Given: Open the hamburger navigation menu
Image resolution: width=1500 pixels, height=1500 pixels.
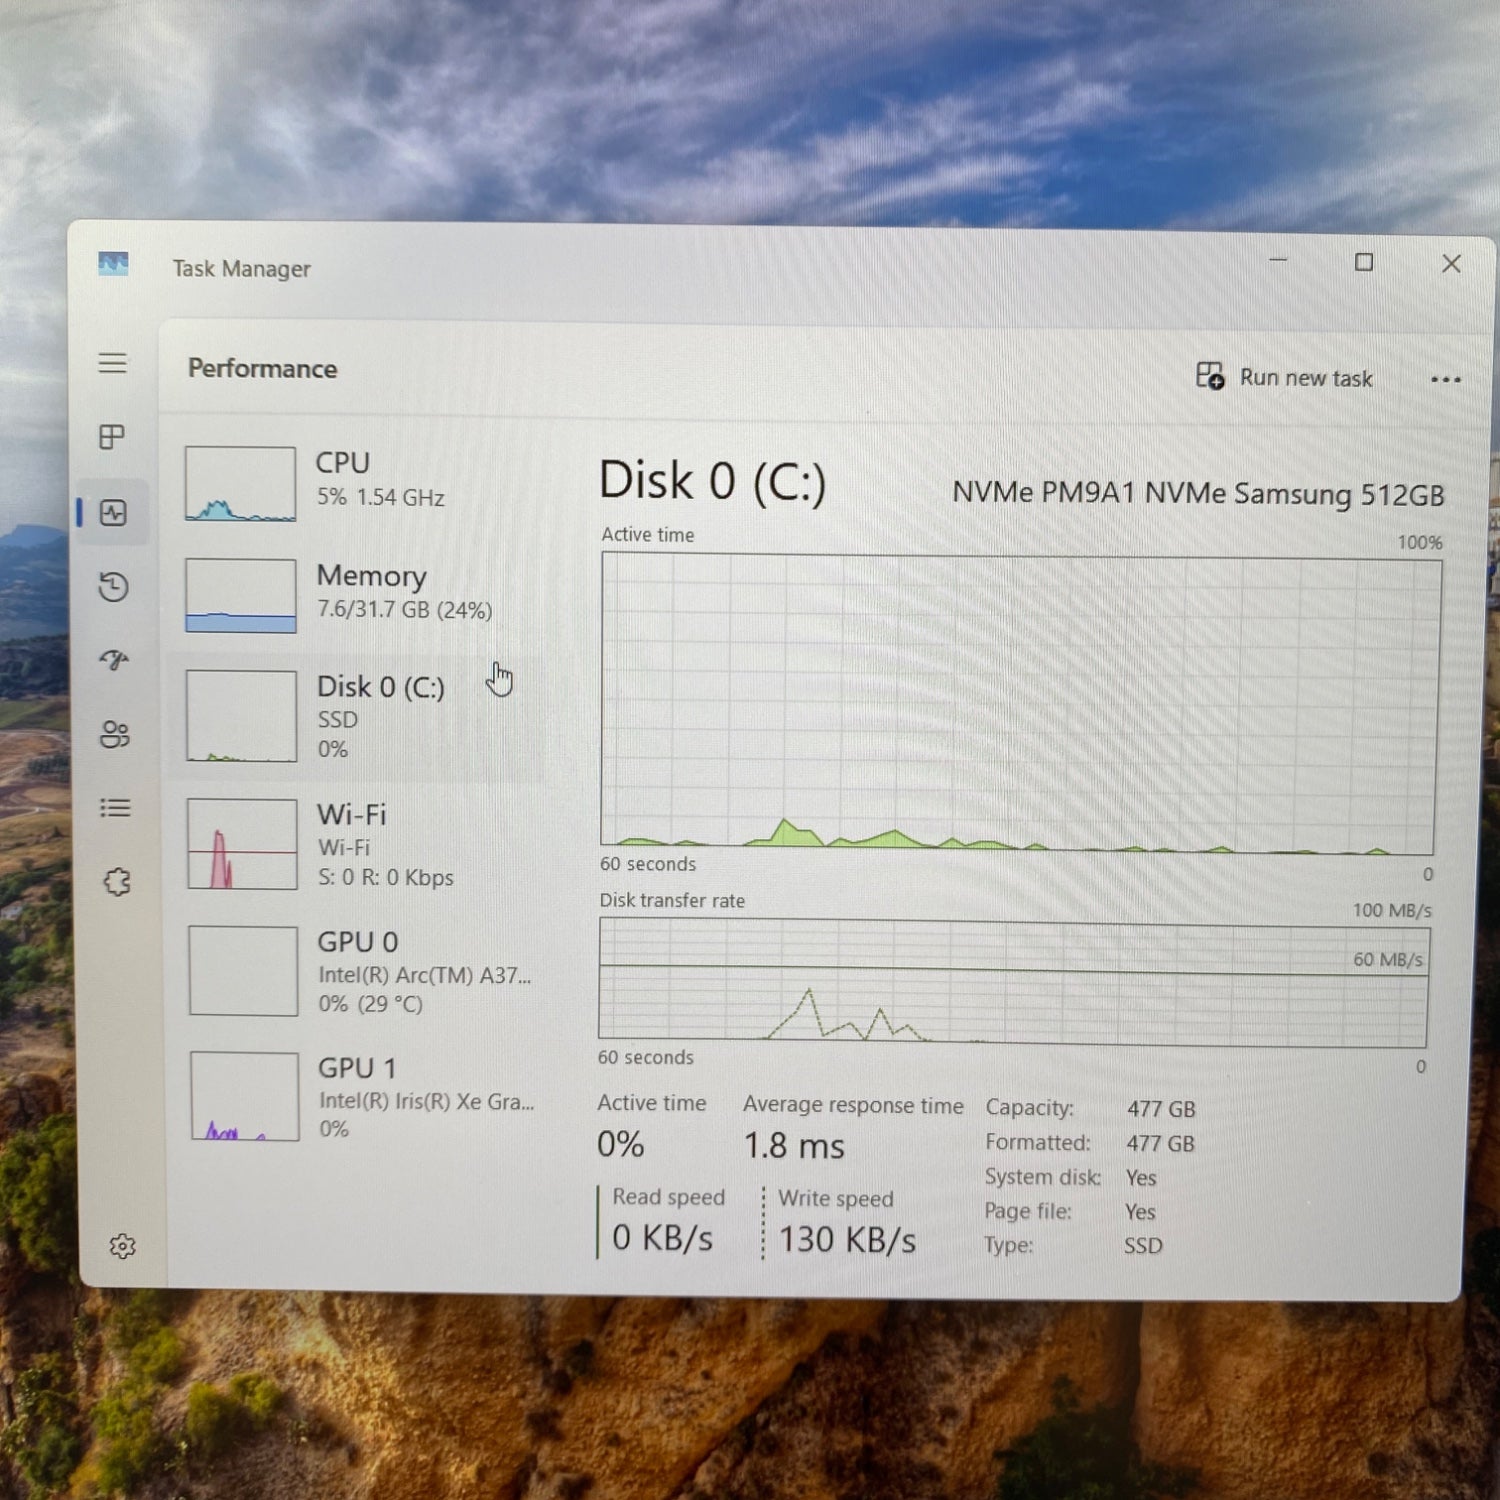Looking at the screenshot, I should (x=113, y=363).
